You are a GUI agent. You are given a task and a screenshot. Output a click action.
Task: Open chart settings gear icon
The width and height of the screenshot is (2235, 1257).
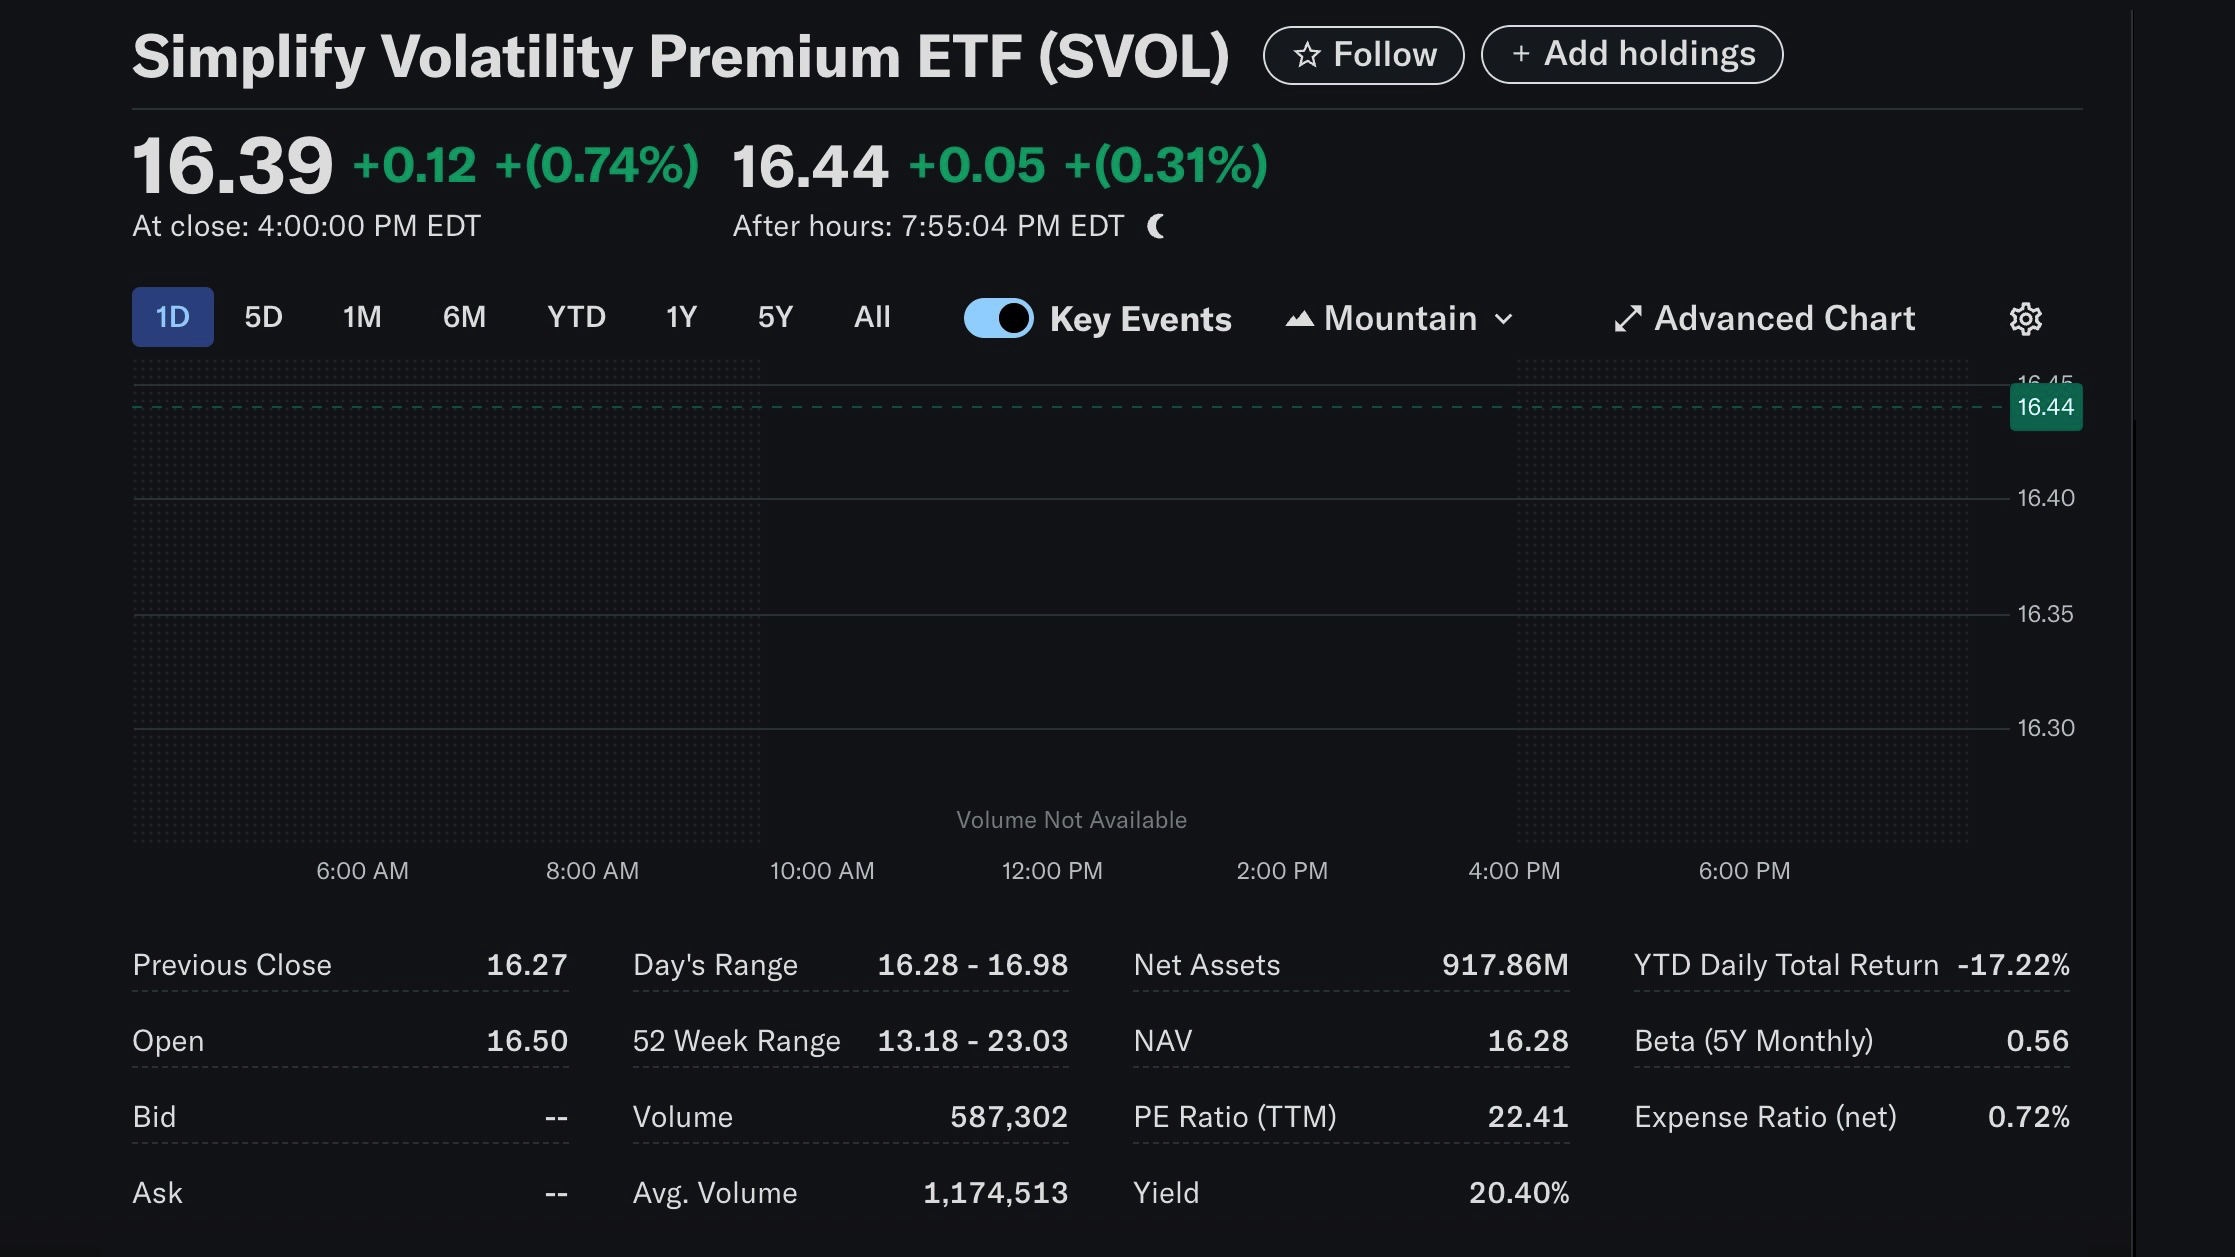click(x=2025, y=319)
